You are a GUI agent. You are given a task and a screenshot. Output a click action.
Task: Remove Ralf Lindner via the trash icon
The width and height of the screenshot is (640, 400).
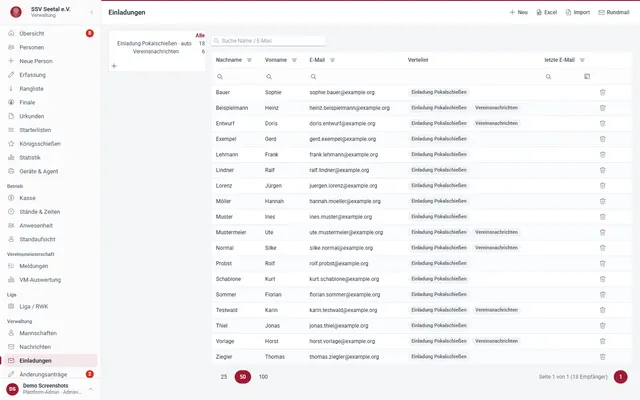coord(602,170)
